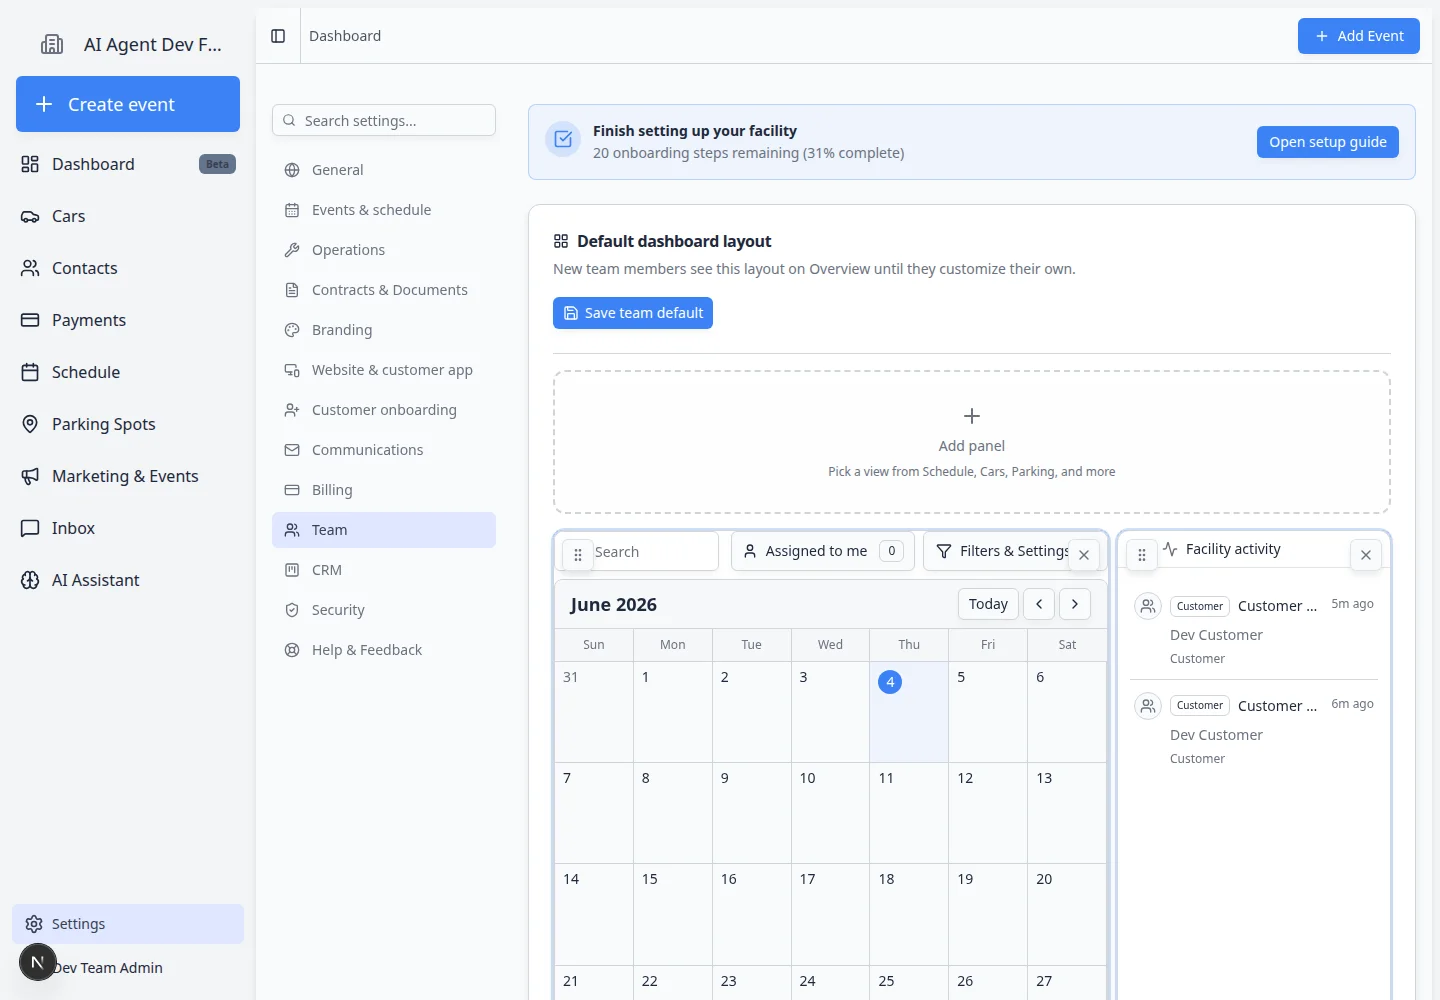Click the calendar panel drag handle

578,555
